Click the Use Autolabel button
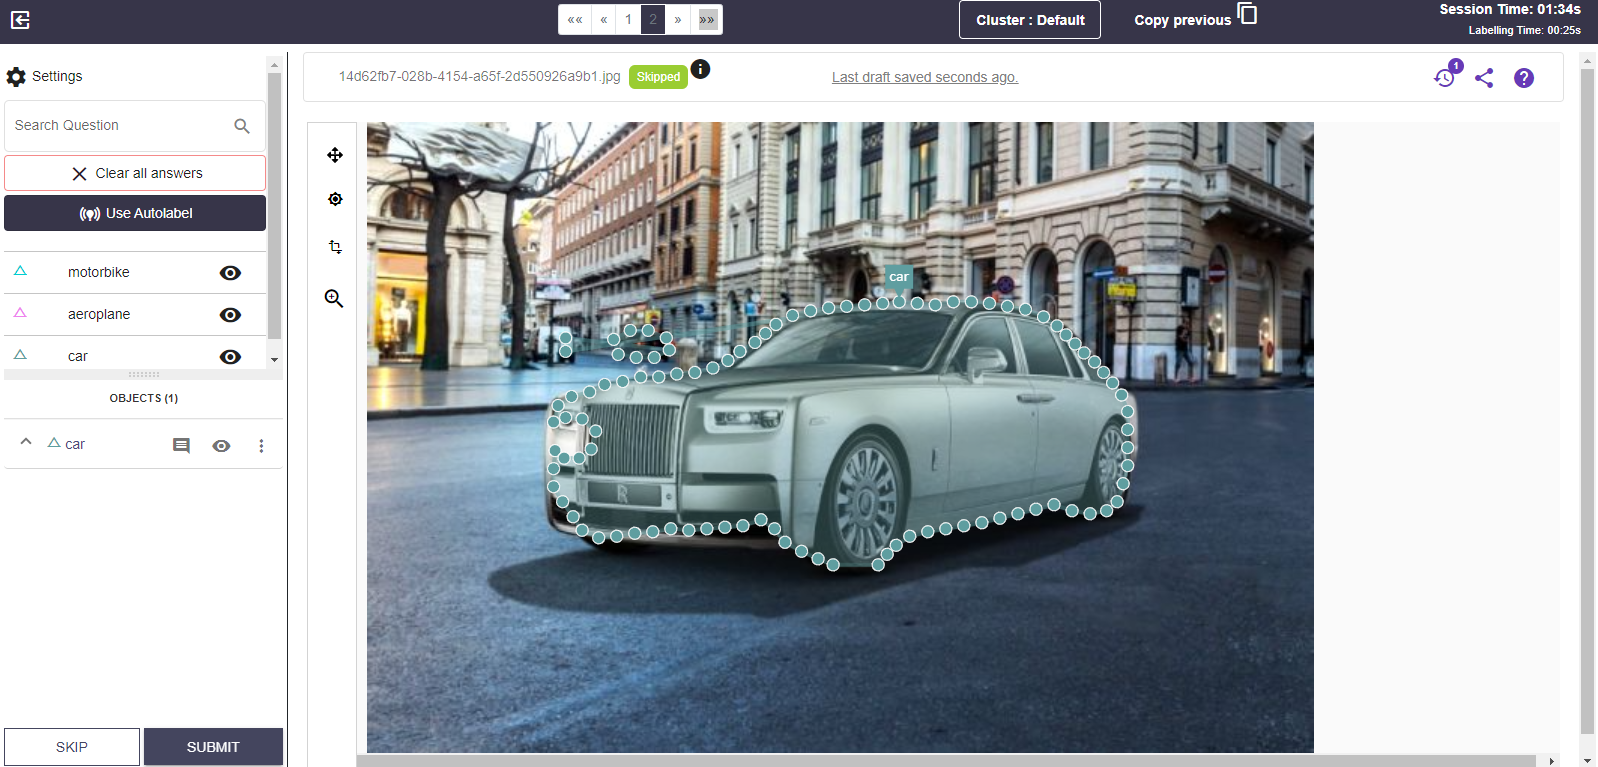 (135, 213)
